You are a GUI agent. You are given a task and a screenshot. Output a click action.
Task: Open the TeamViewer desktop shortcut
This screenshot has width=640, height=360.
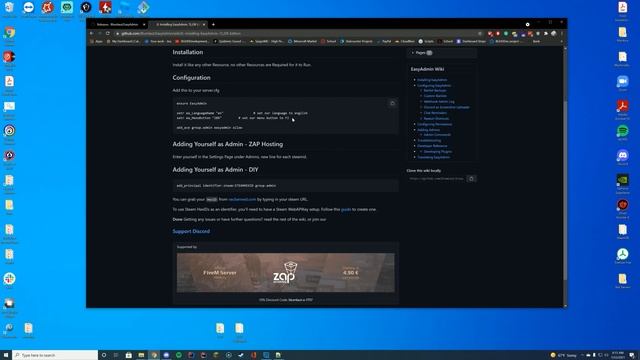point(29,9)
